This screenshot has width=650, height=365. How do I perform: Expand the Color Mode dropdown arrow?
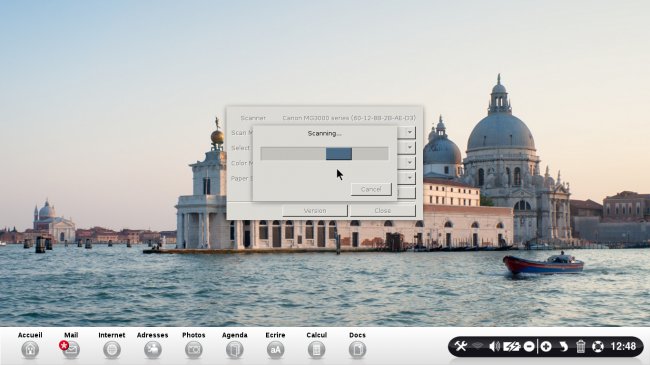point(410,163)
